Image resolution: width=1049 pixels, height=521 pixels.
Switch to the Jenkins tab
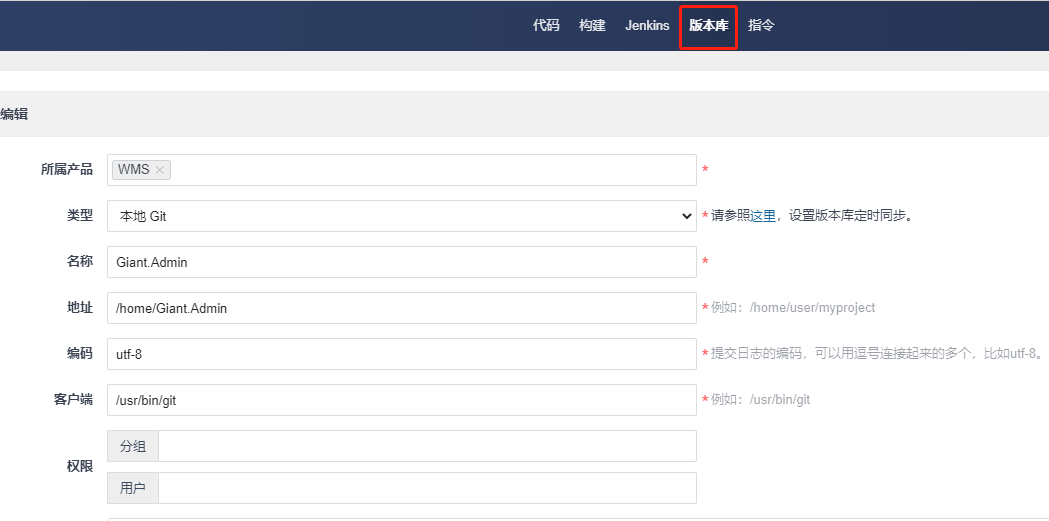[x=647, y=26]
